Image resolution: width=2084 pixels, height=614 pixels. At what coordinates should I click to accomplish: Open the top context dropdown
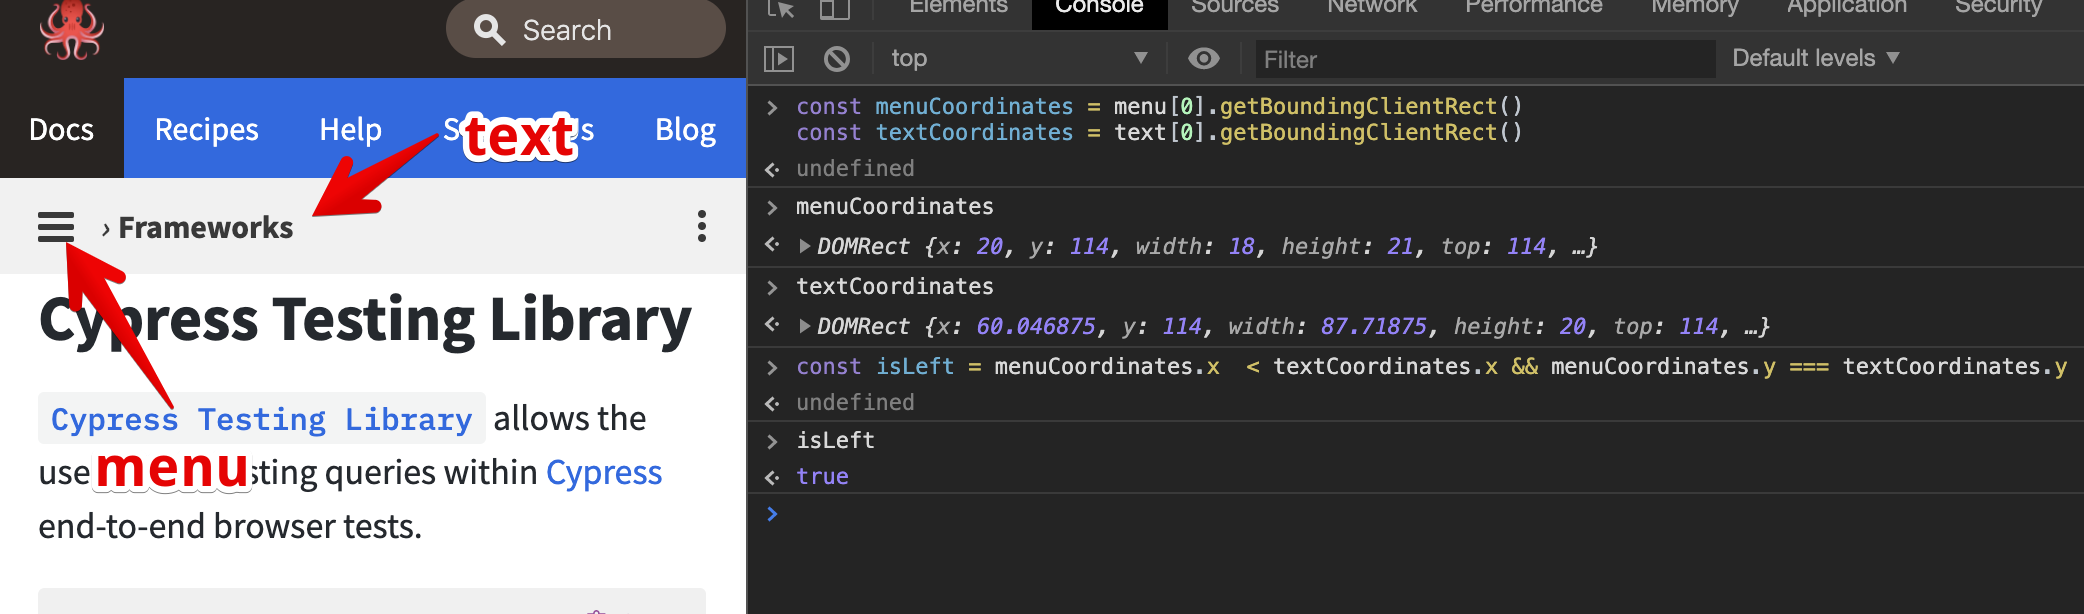(x=1019, y=58)
